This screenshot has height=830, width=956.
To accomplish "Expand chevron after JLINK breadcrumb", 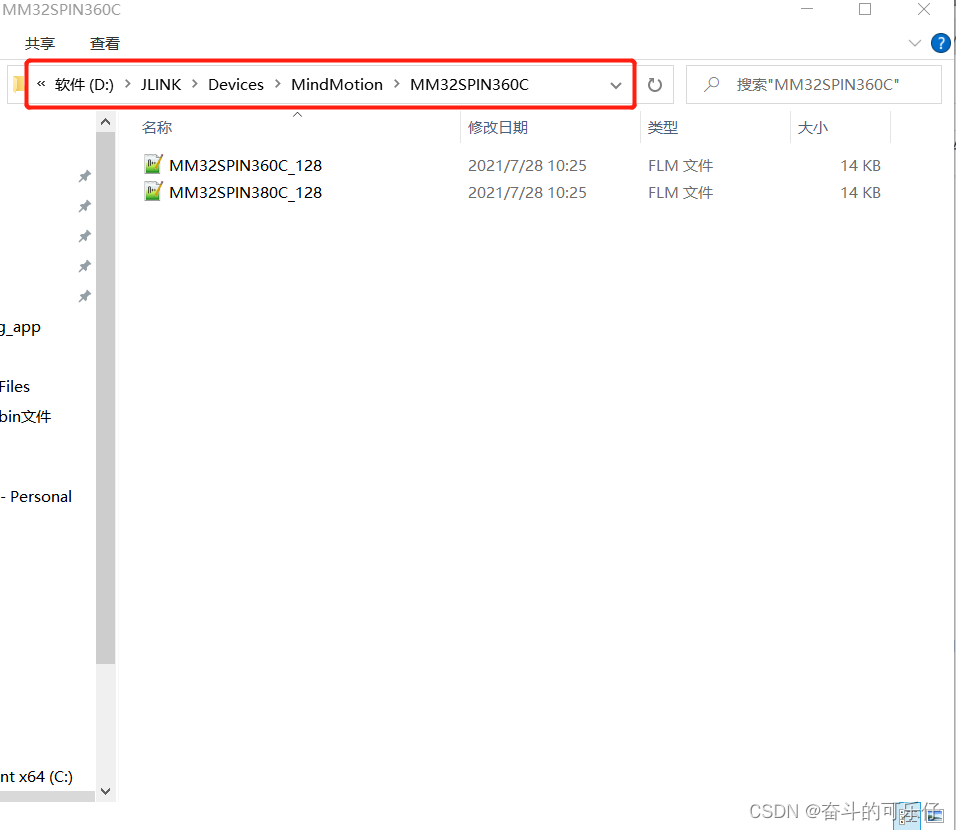I will click(195, 84).
